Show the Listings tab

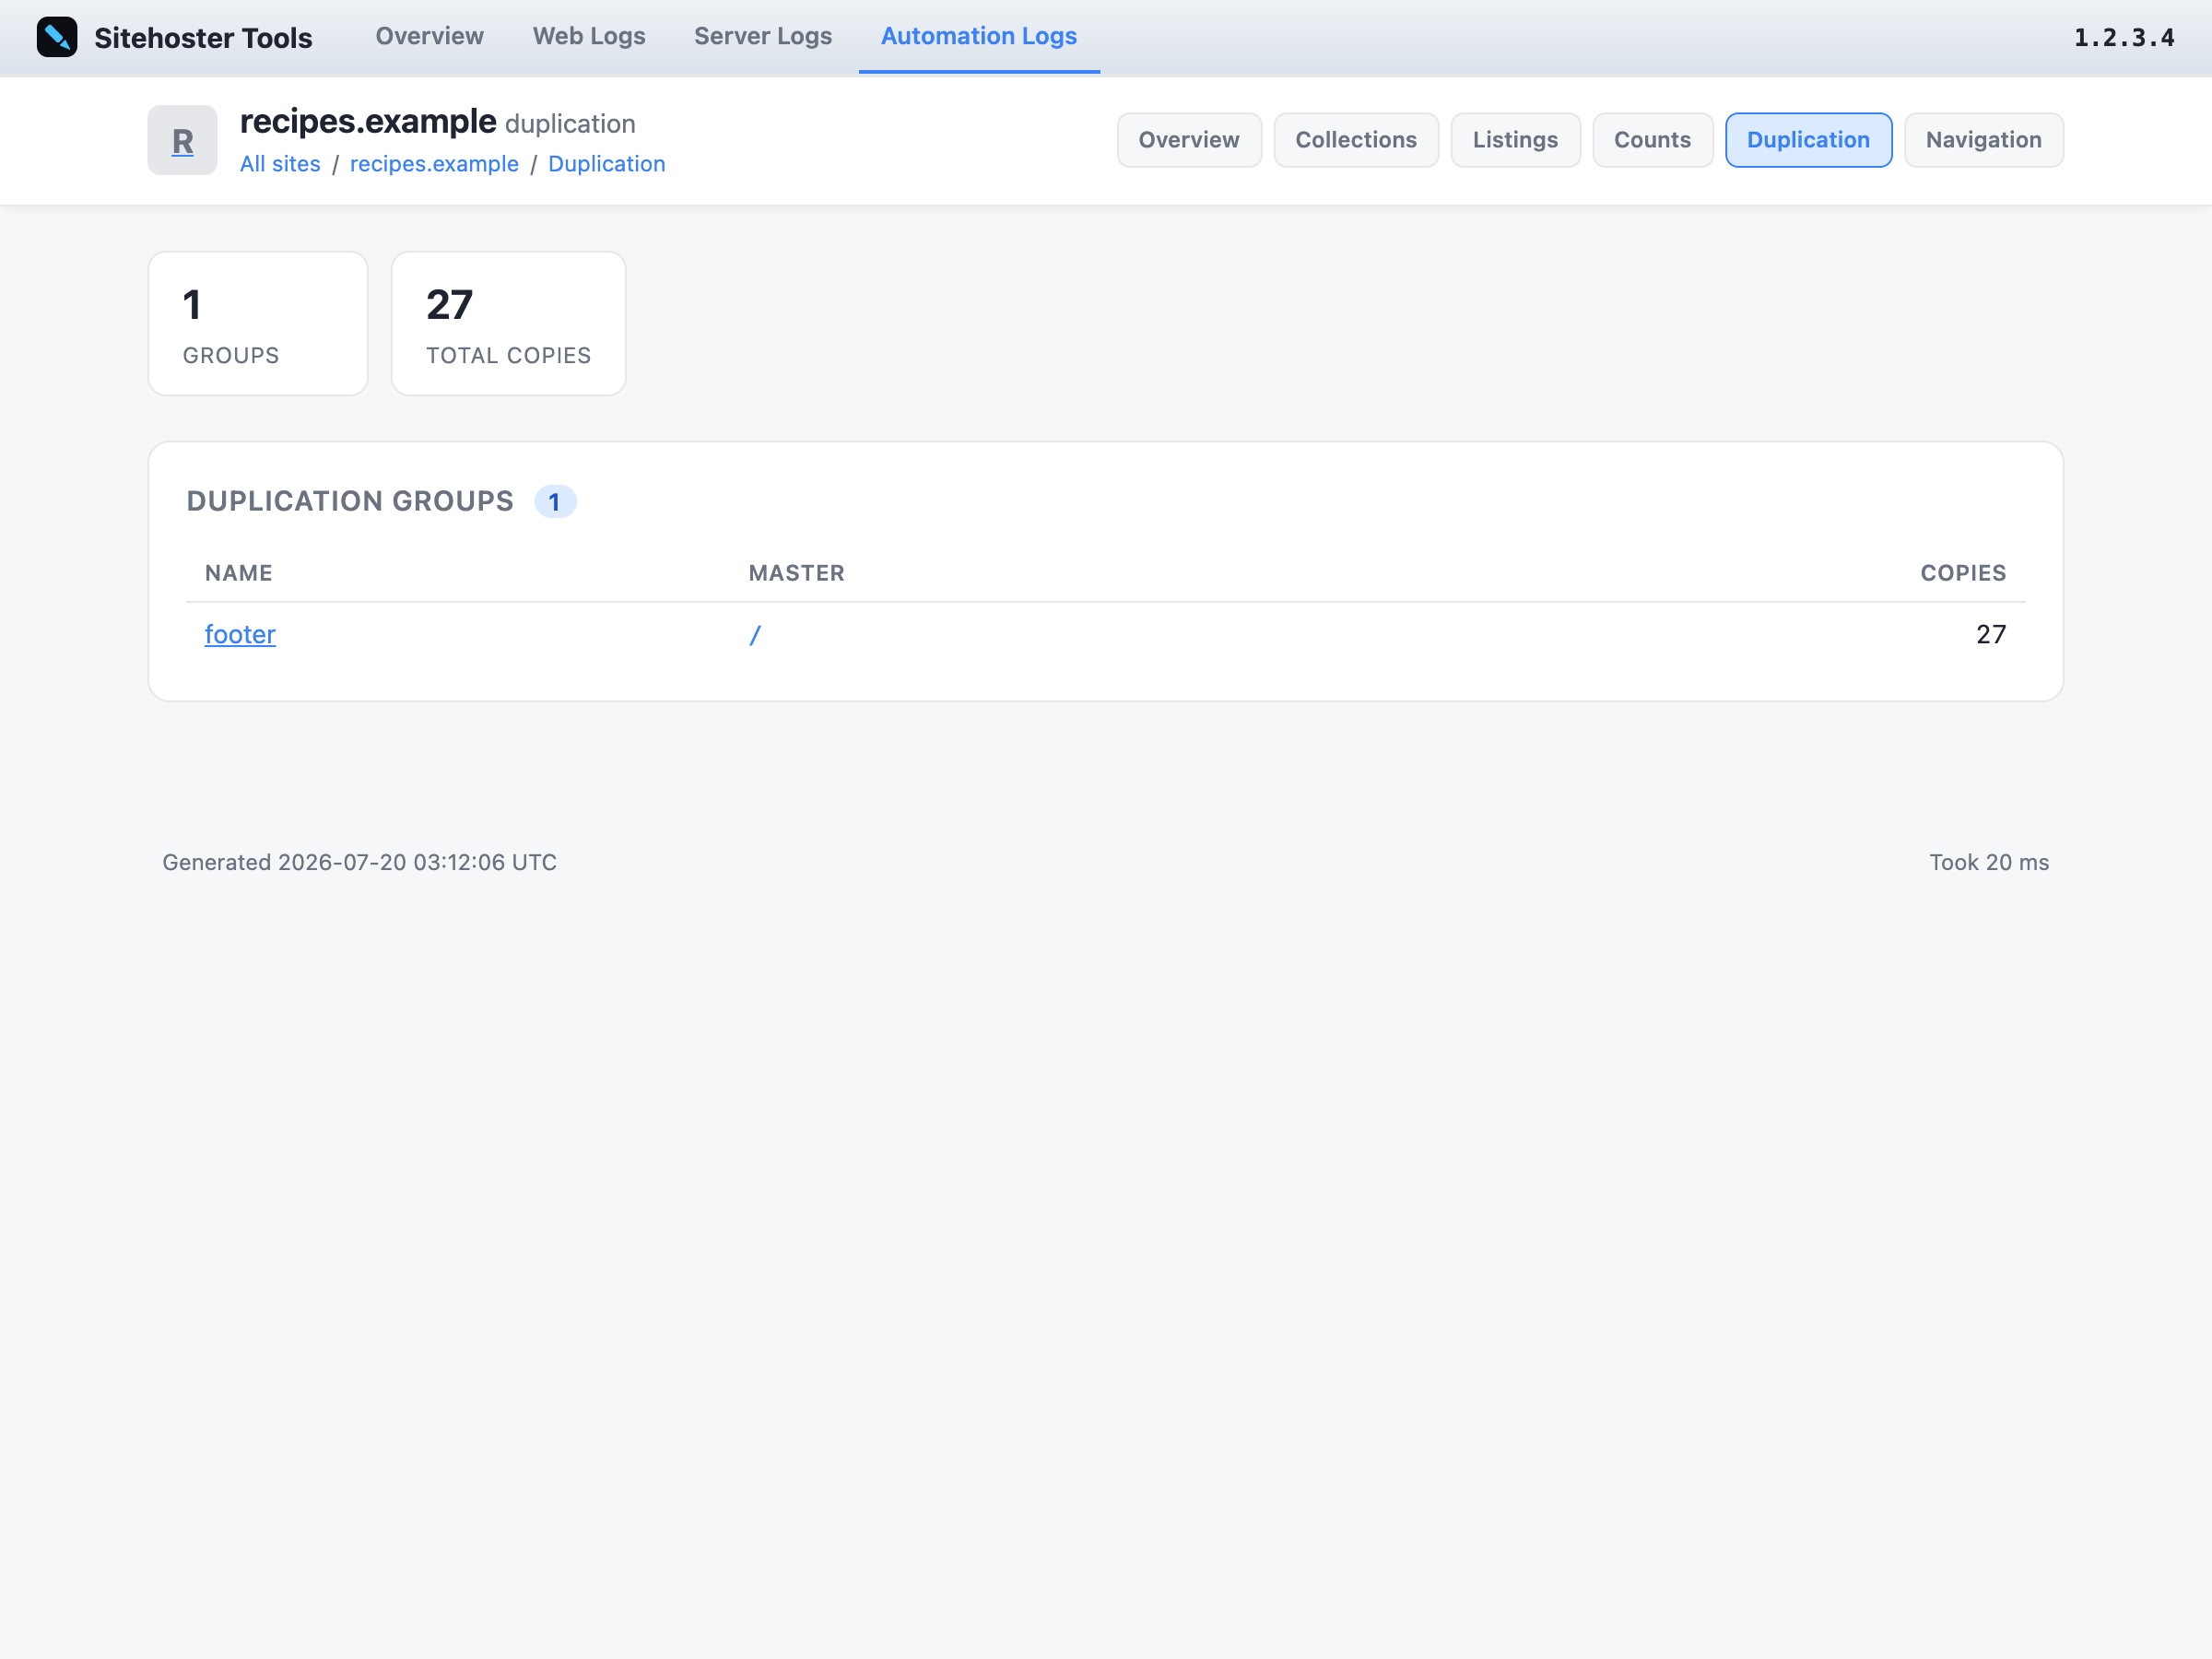(x=1515, y=140)
